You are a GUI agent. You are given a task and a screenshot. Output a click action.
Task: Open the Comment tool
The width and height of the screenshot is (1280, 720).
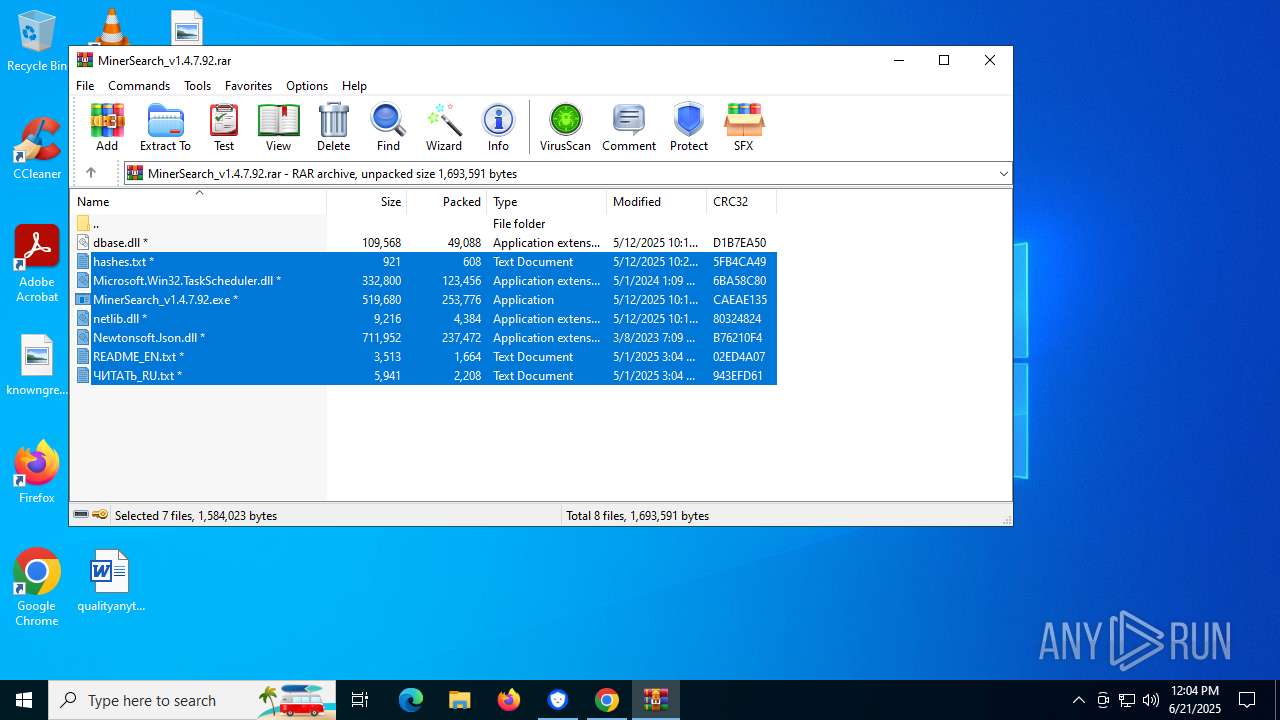point(629,127)
